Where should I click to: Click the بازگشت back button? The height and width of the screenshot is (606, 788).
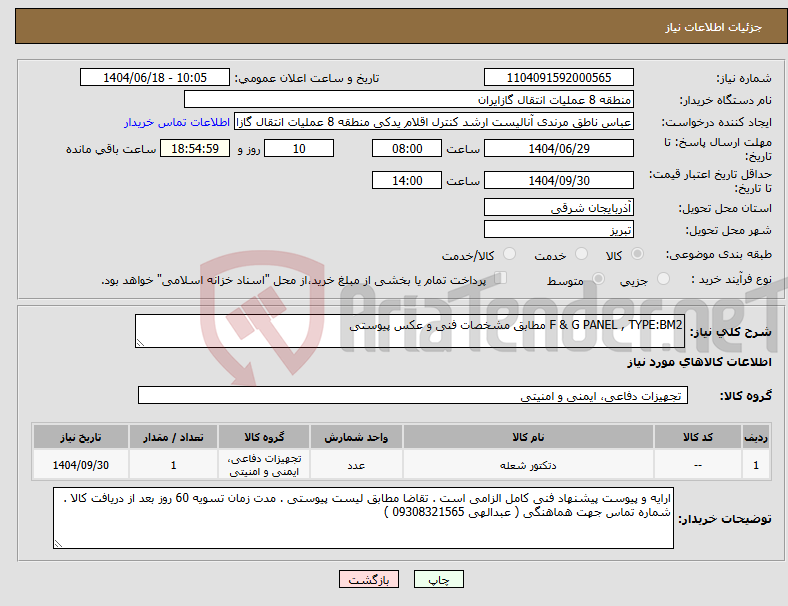pos(369,579)
